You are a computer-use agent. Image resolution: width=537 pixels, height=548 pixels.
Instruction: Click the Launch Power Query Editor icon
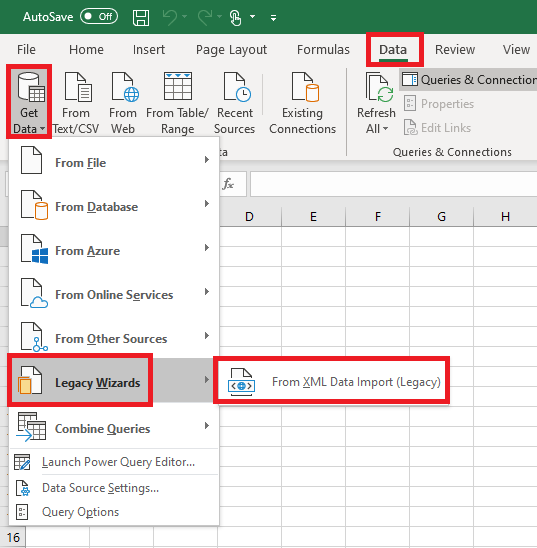tap(22, 462)
